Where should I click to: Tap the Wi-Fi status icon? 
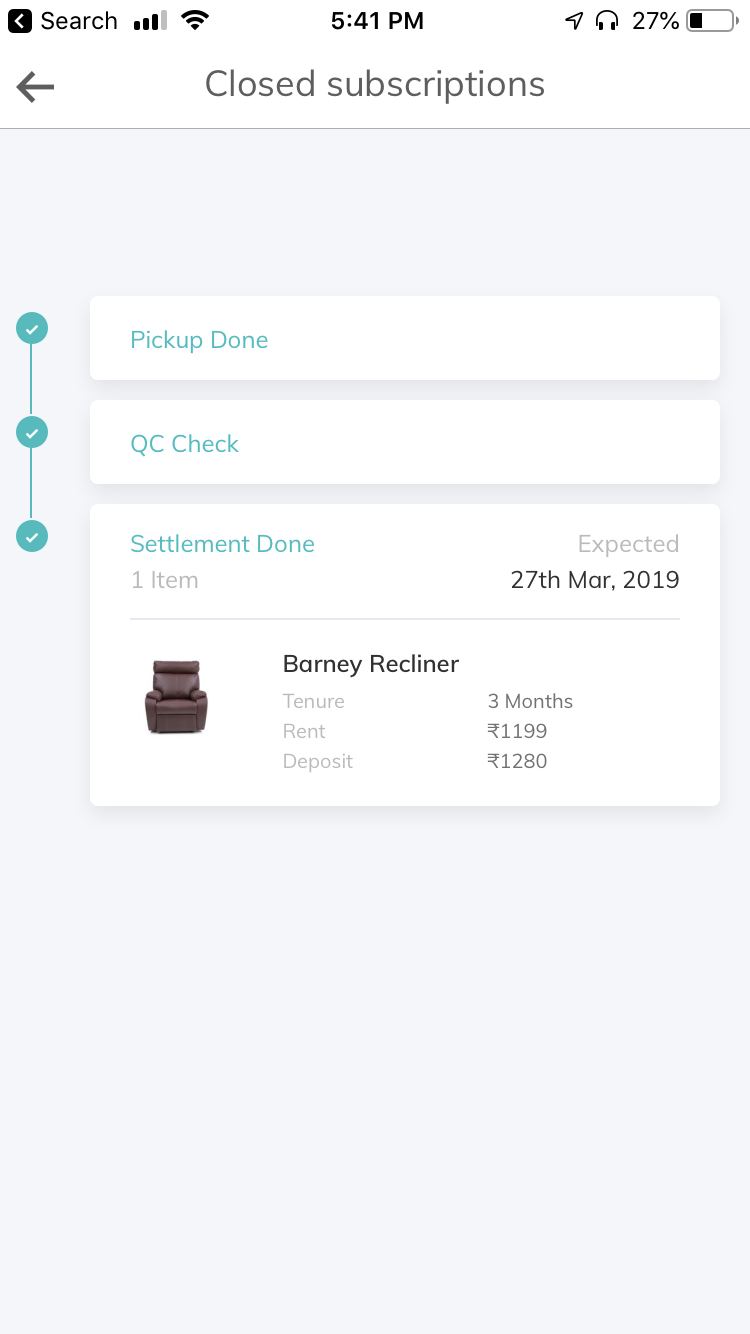[x=195, y=21]
